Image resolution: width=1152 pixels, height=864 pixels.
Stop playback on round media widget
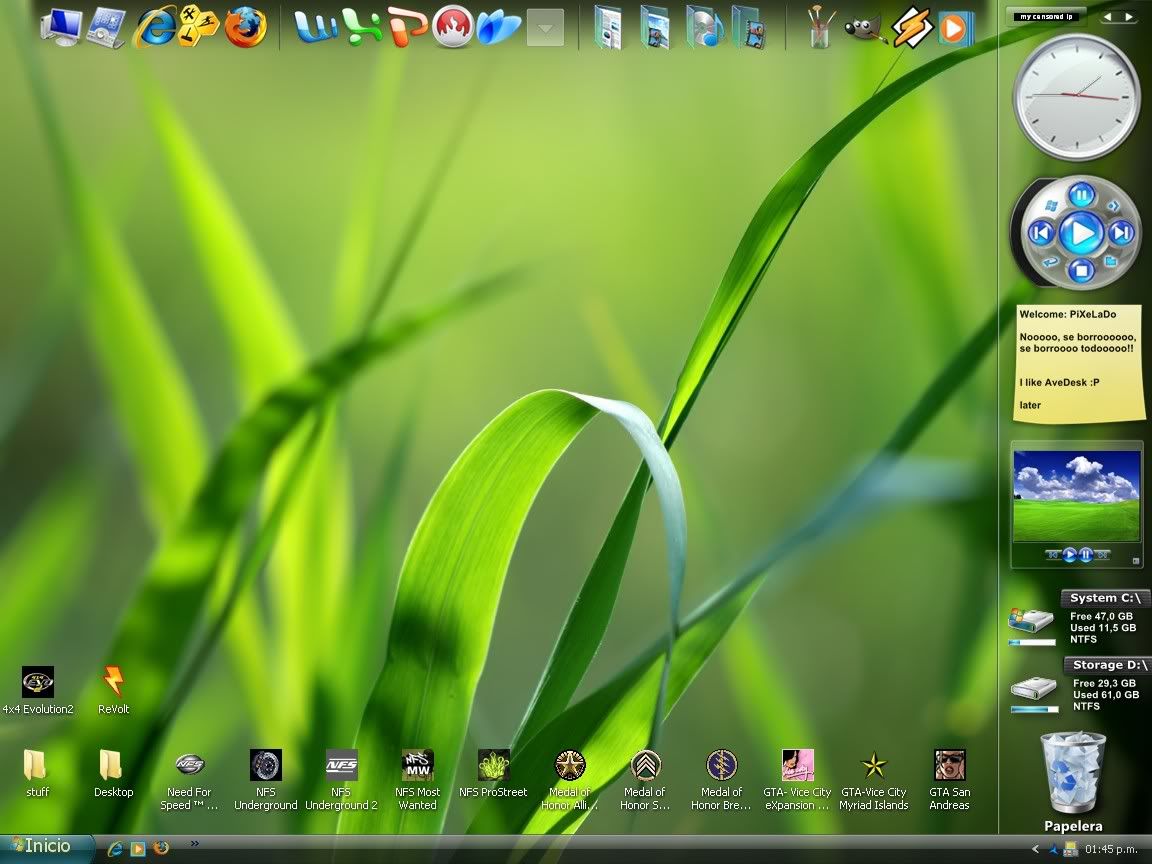[1080, 271]
